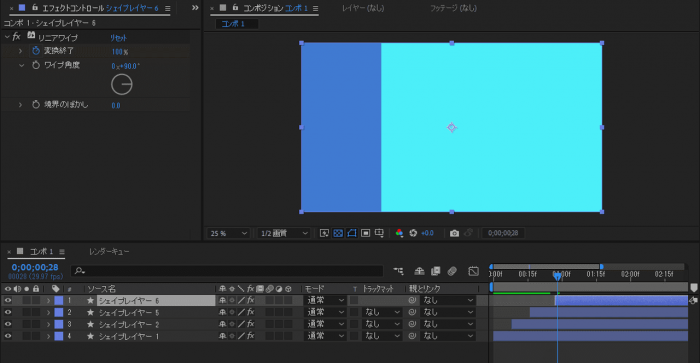
Task: Toggle lock icon on effect controls panel
Action: coord(35,8)
